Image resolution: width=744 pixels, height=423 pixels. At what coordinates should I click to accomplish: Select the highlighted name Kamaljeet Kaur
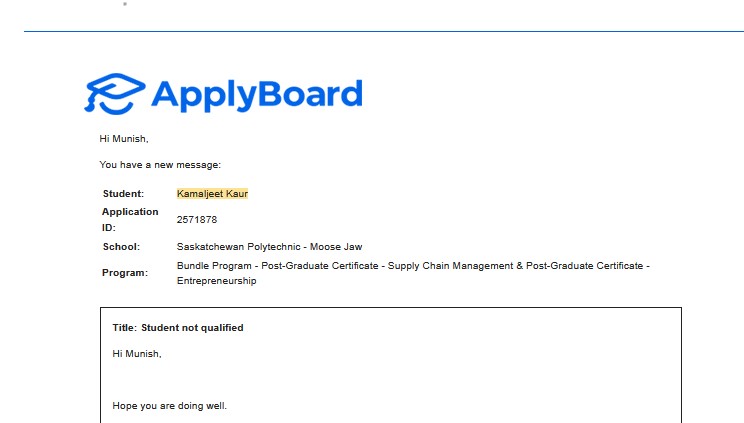click(x=212, y=193)
